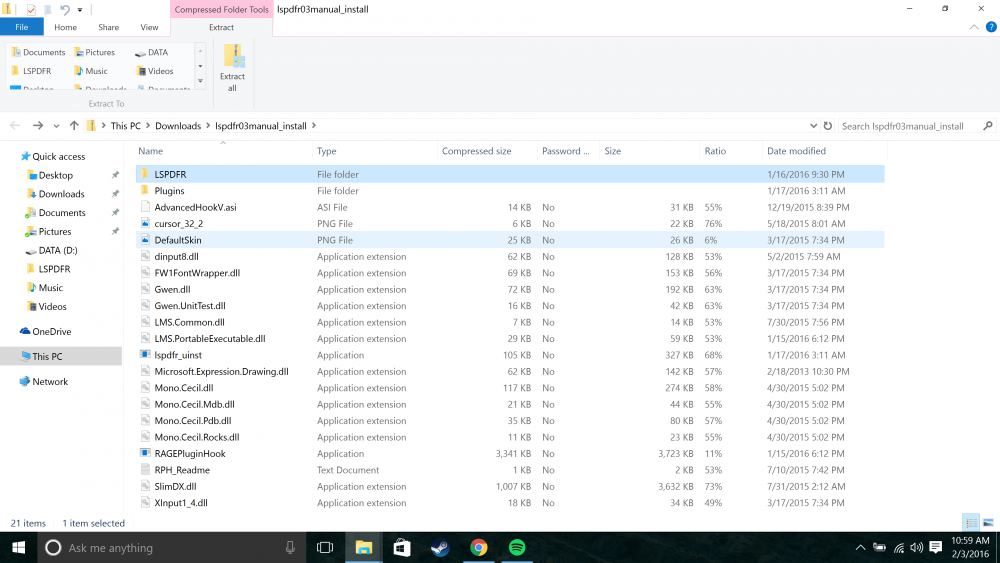Choose Documents as the extract destination
The image size is (1000, 563).
[x=38, y=52]
